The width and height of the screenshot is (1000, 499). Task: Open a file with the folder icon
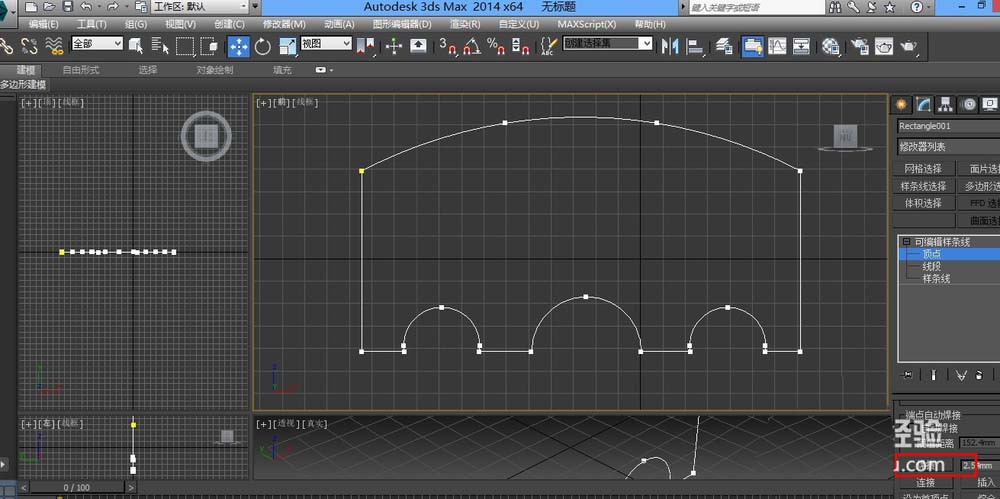click(x=50, y=7)
